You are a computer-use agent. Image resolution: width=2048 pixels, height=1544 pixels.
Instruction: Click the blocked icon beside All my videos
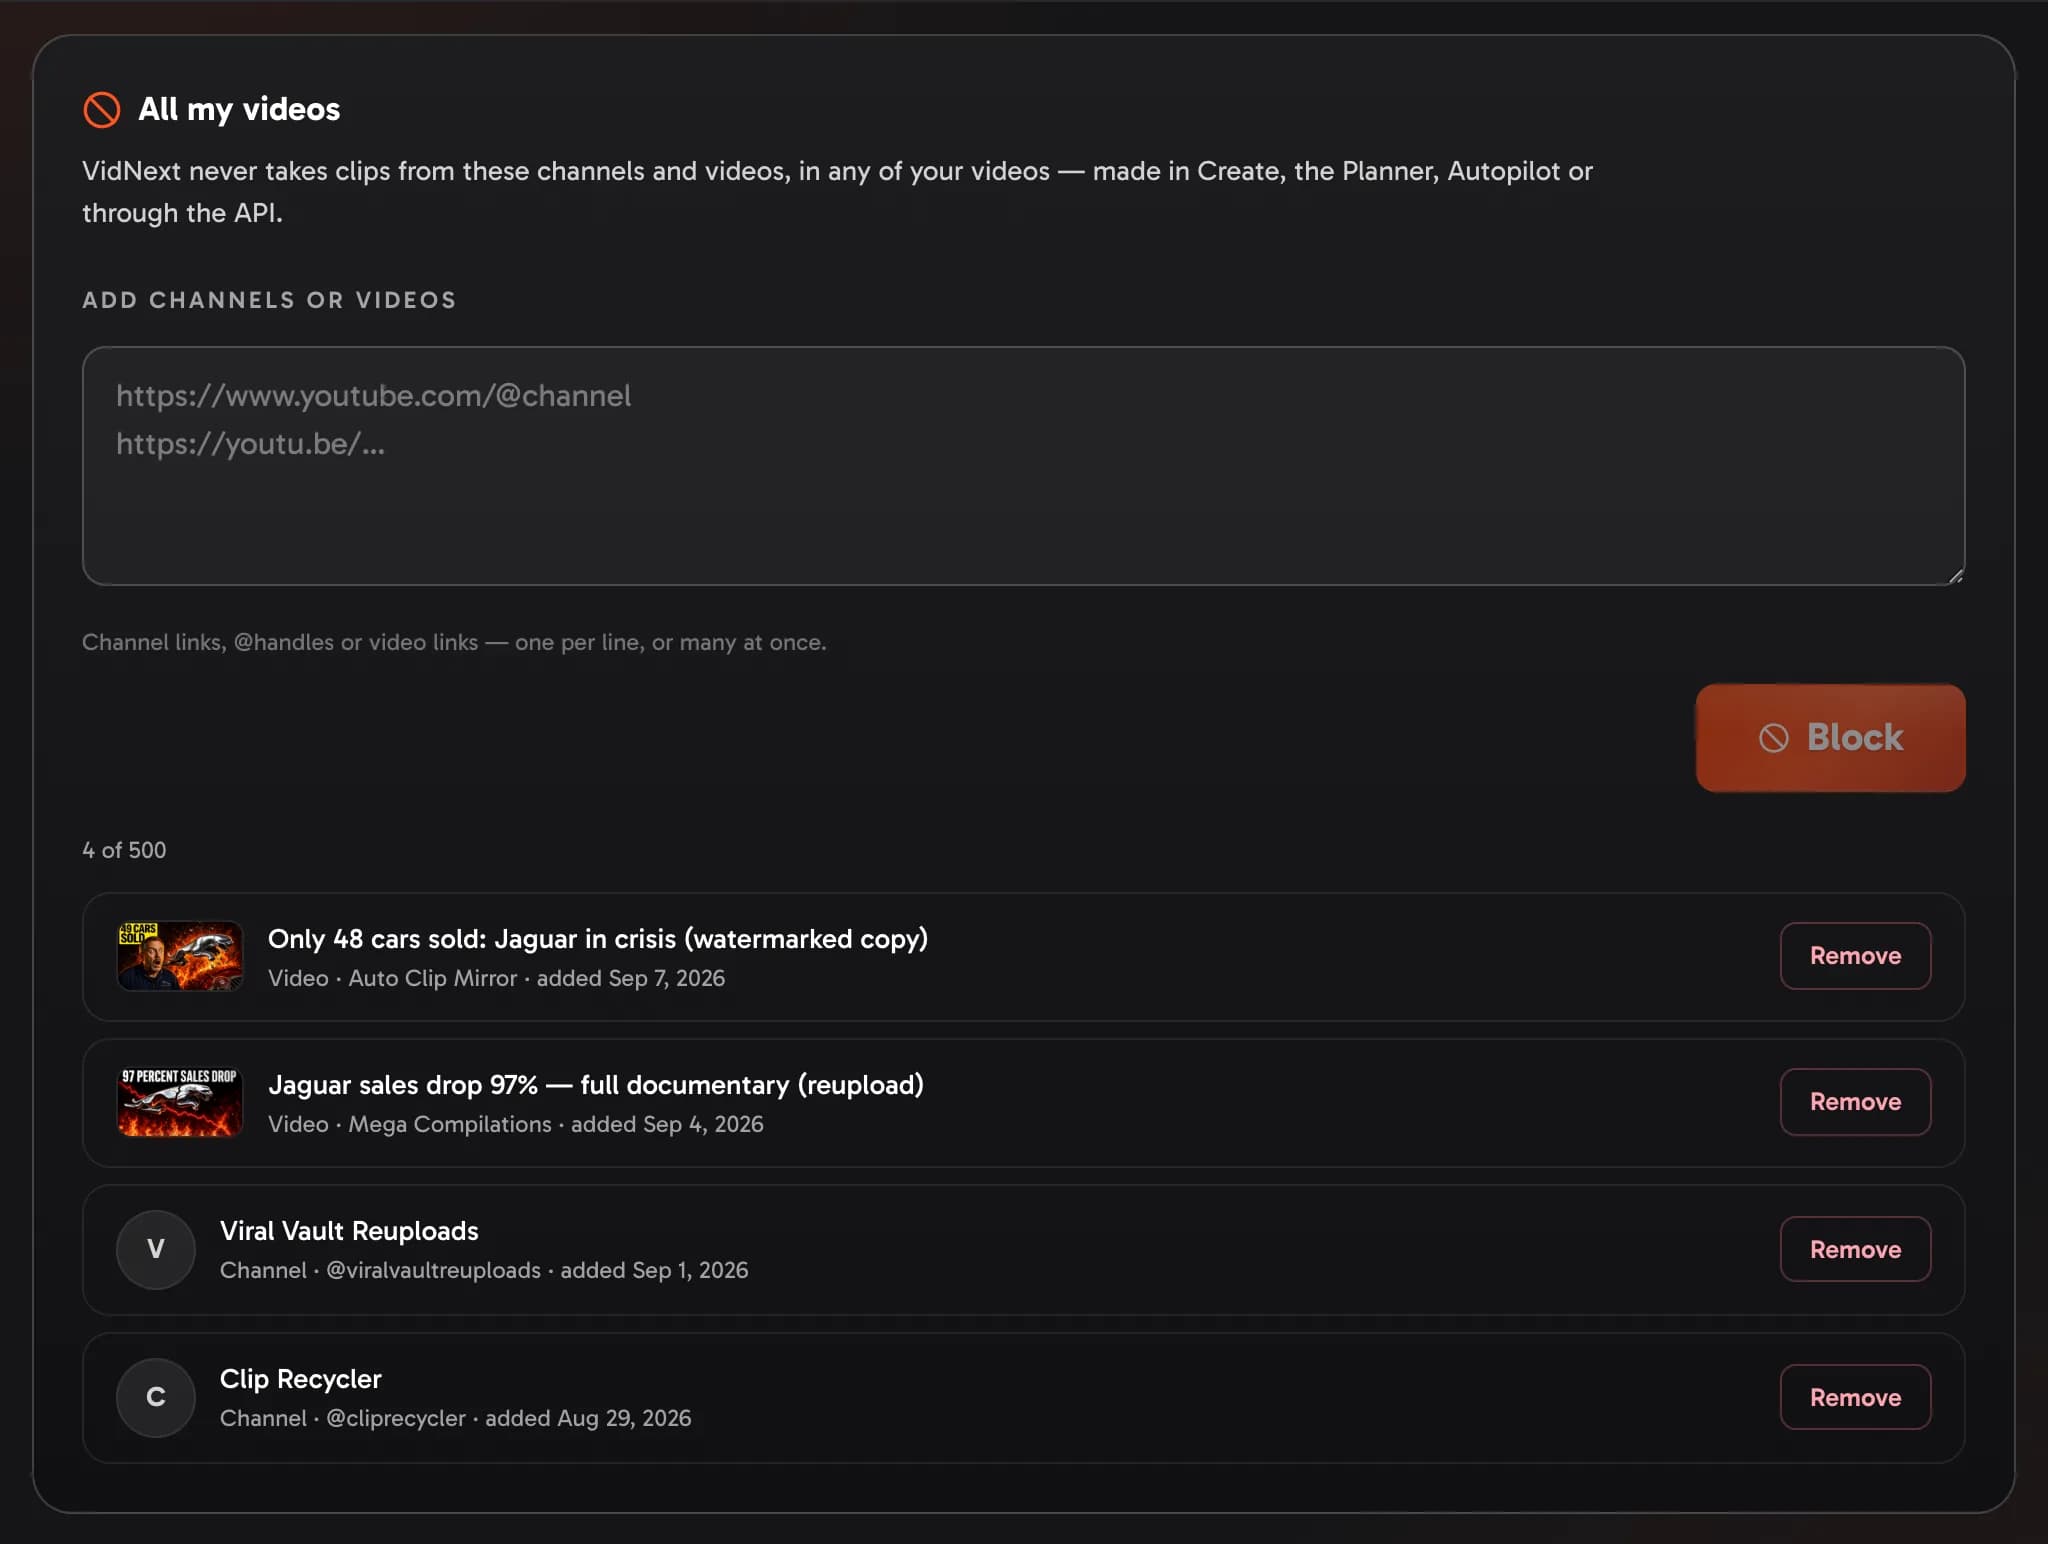click(101, 109)
